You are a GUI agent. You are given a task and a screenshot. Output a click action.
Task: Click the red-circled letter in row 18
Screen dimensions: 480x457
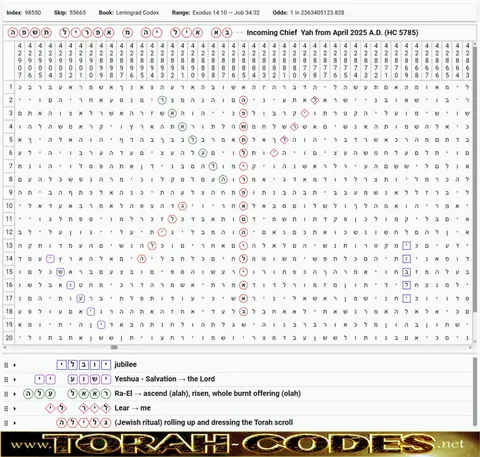(x=243, y=312)
